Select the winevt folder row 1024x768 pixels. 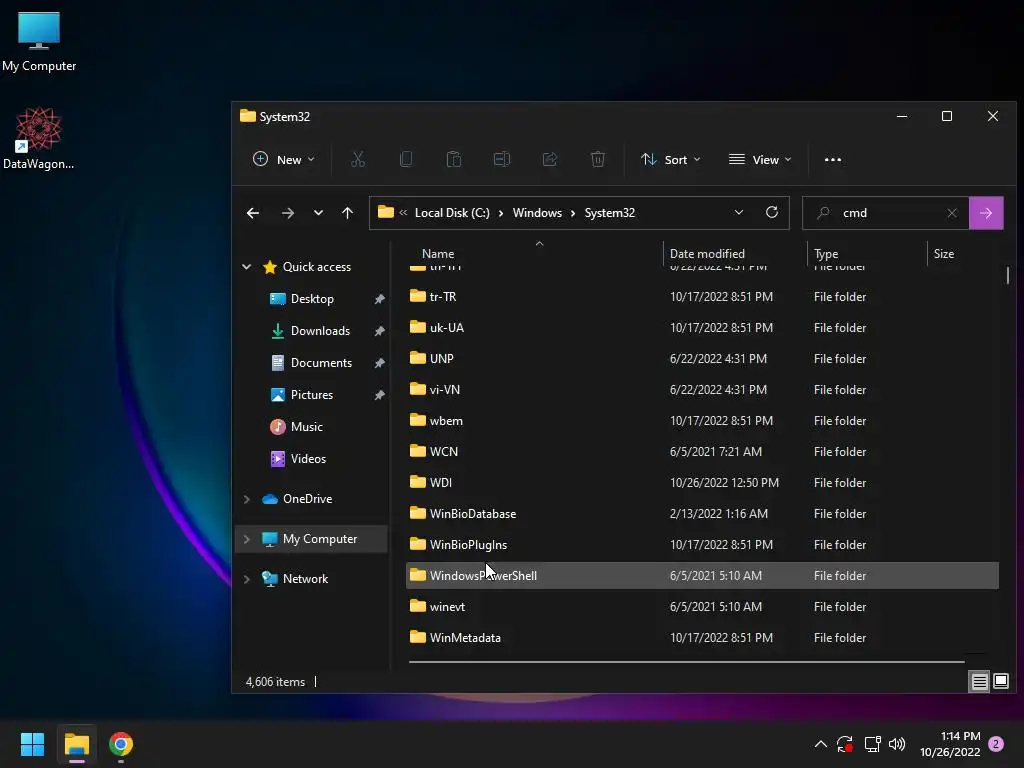[x=702, y=607]
